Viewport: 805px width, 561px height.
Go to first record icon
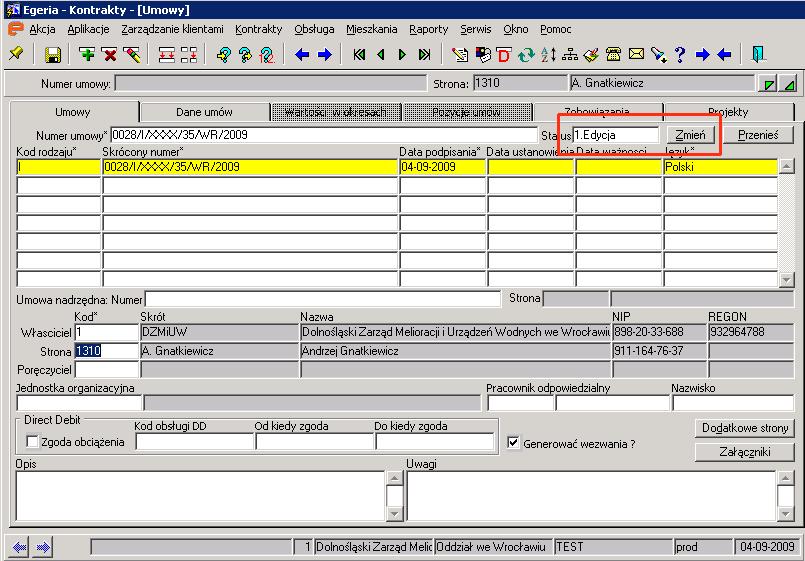coord(359,54)
